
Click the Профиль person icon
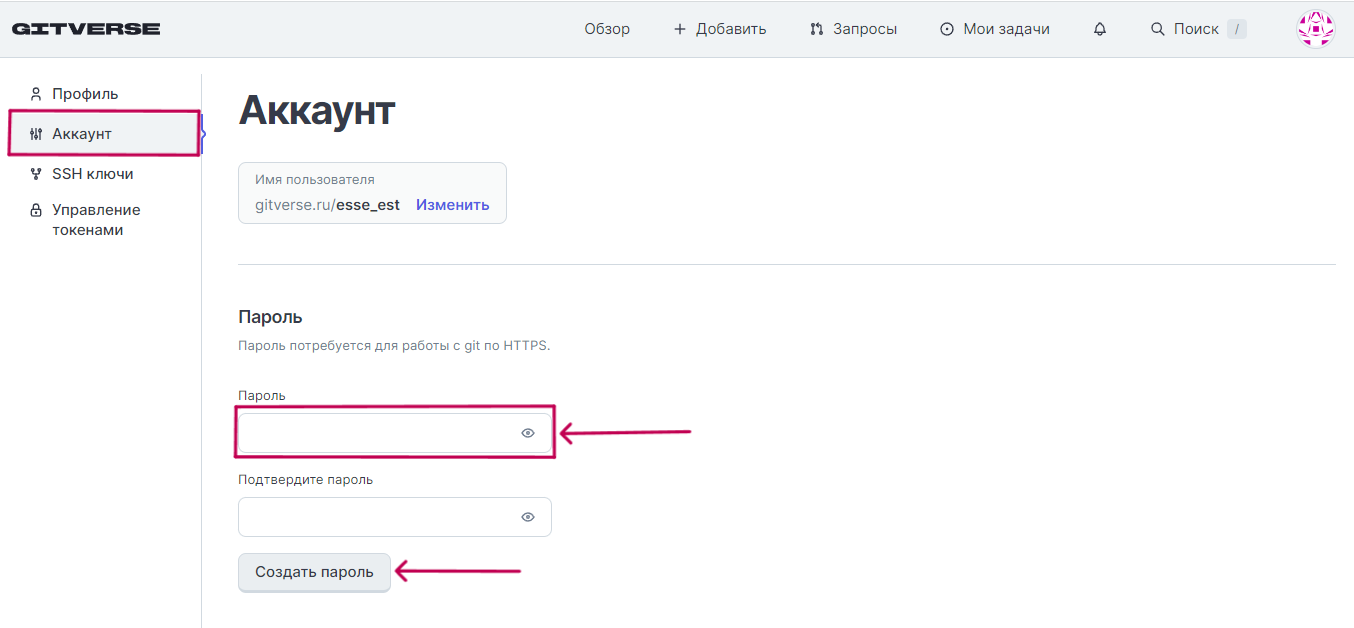pyautogui.click(x=36, y=94)
